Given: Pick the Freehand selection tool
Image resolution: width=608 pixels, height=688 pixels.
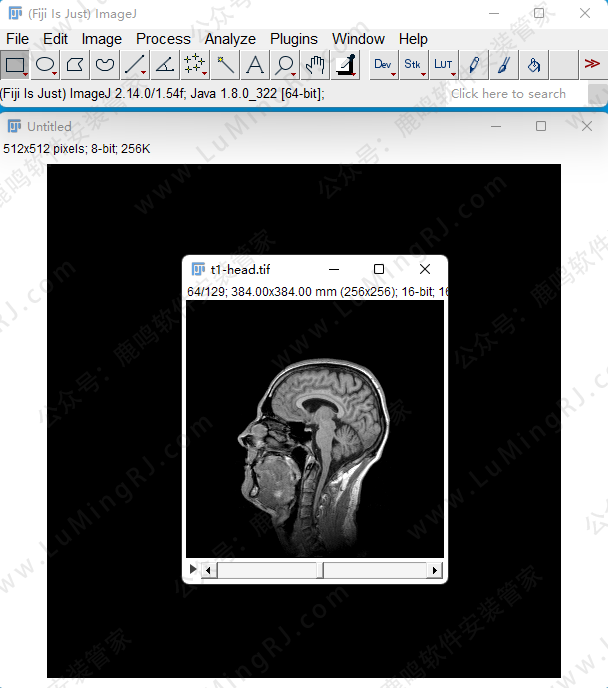Looking at the screenshot, I should (x=105, y=65).
